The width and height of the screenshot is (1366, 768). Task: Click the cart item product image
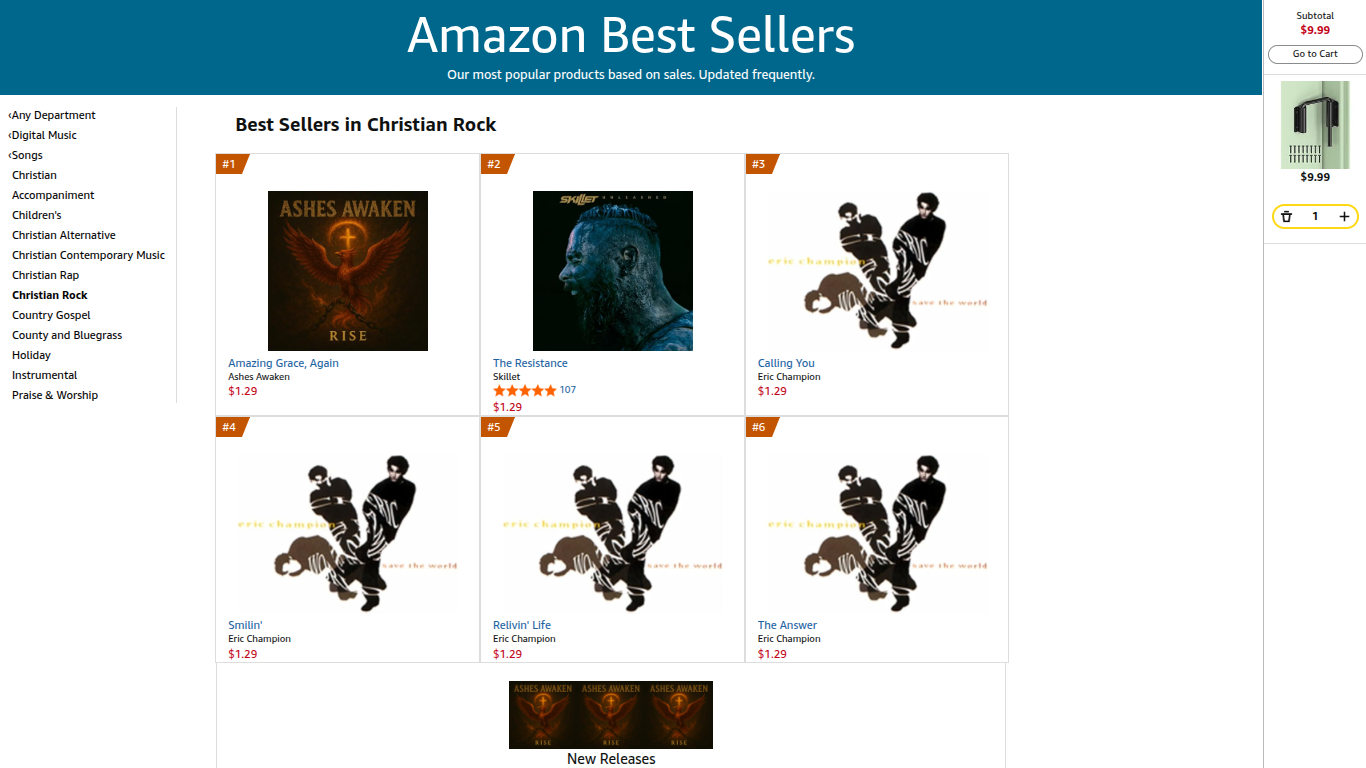click(x=1315, y=125)
